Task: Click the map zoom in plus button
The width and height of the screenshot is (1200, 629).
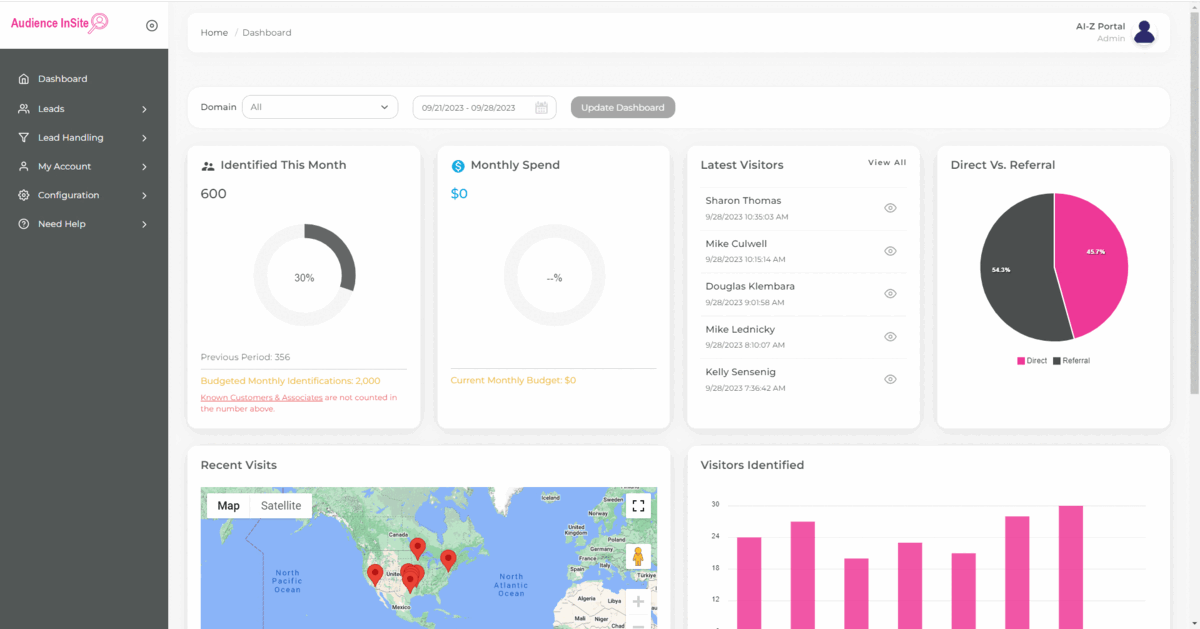Action: pos(638,602)
